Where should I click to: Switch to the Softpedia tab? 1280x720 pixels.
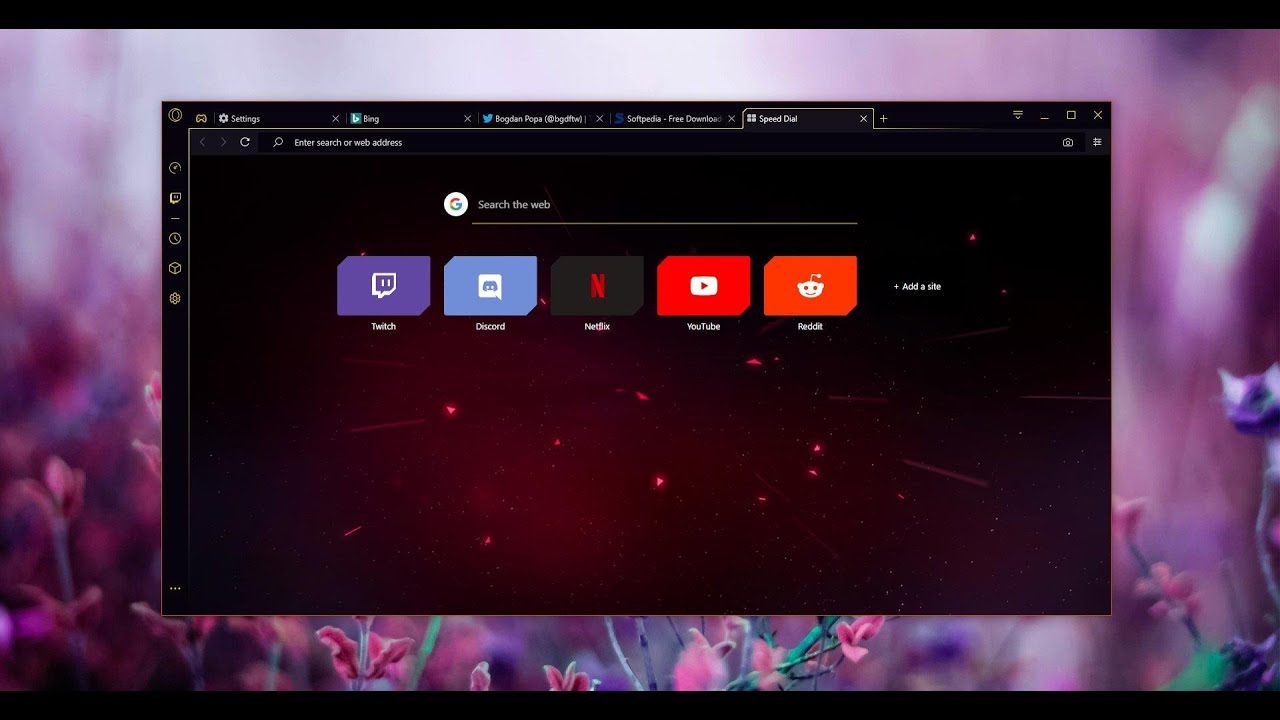[x=675, y=118]
